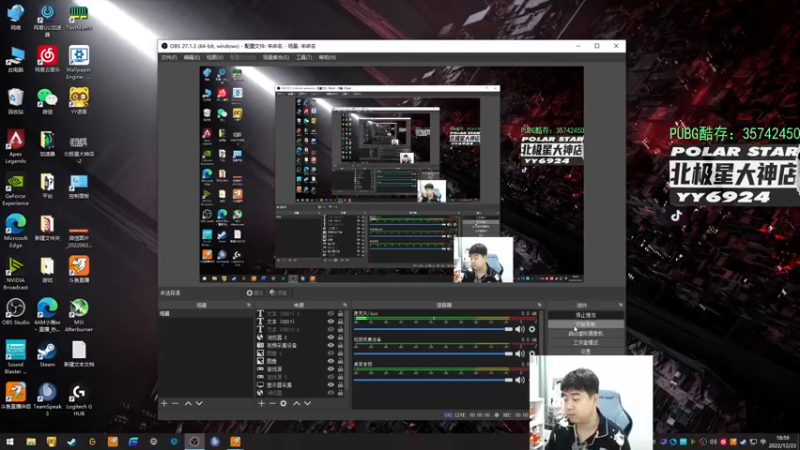Pop out the 来源 dock panel icon

(x=345, y=305)
